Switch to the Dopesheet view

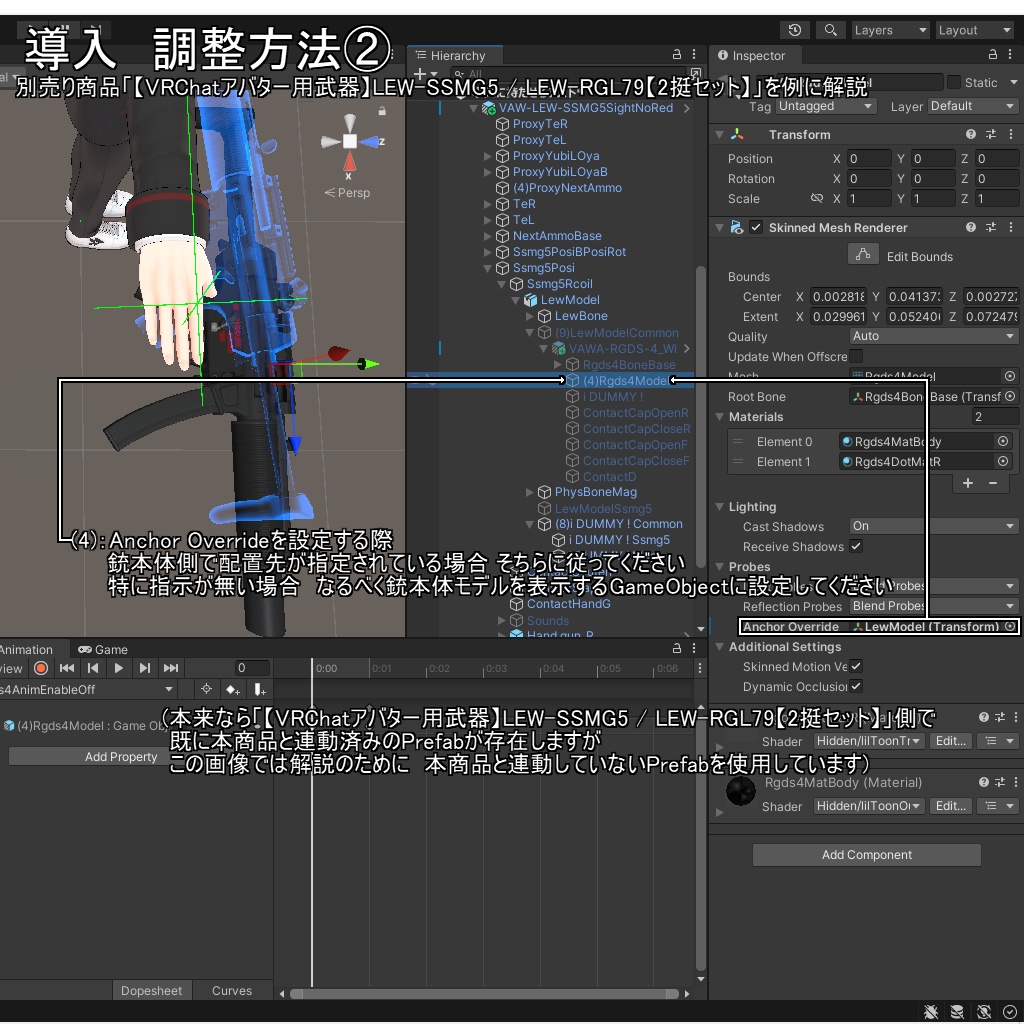152,991
